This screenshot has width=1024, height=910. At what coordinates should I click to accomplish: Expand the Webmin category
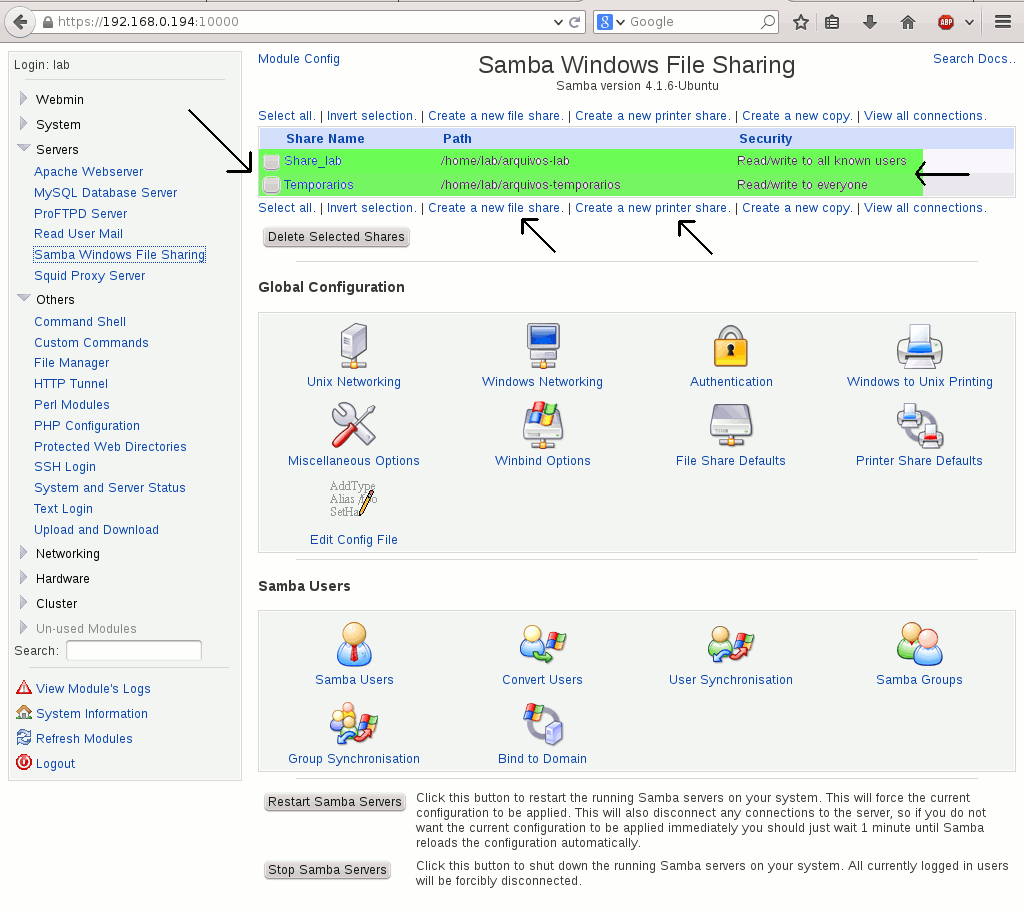(x=24, y=99)
